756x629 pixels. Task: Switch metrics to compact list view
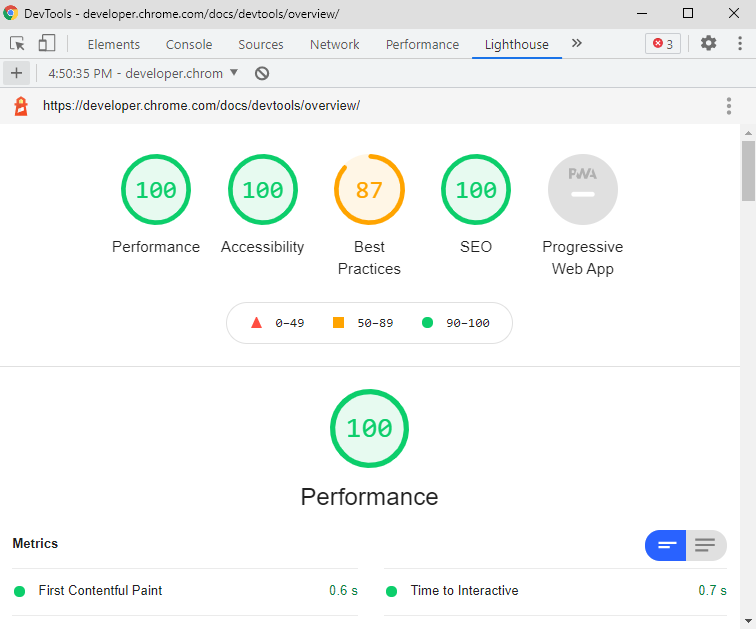click(x=666, y=545)
